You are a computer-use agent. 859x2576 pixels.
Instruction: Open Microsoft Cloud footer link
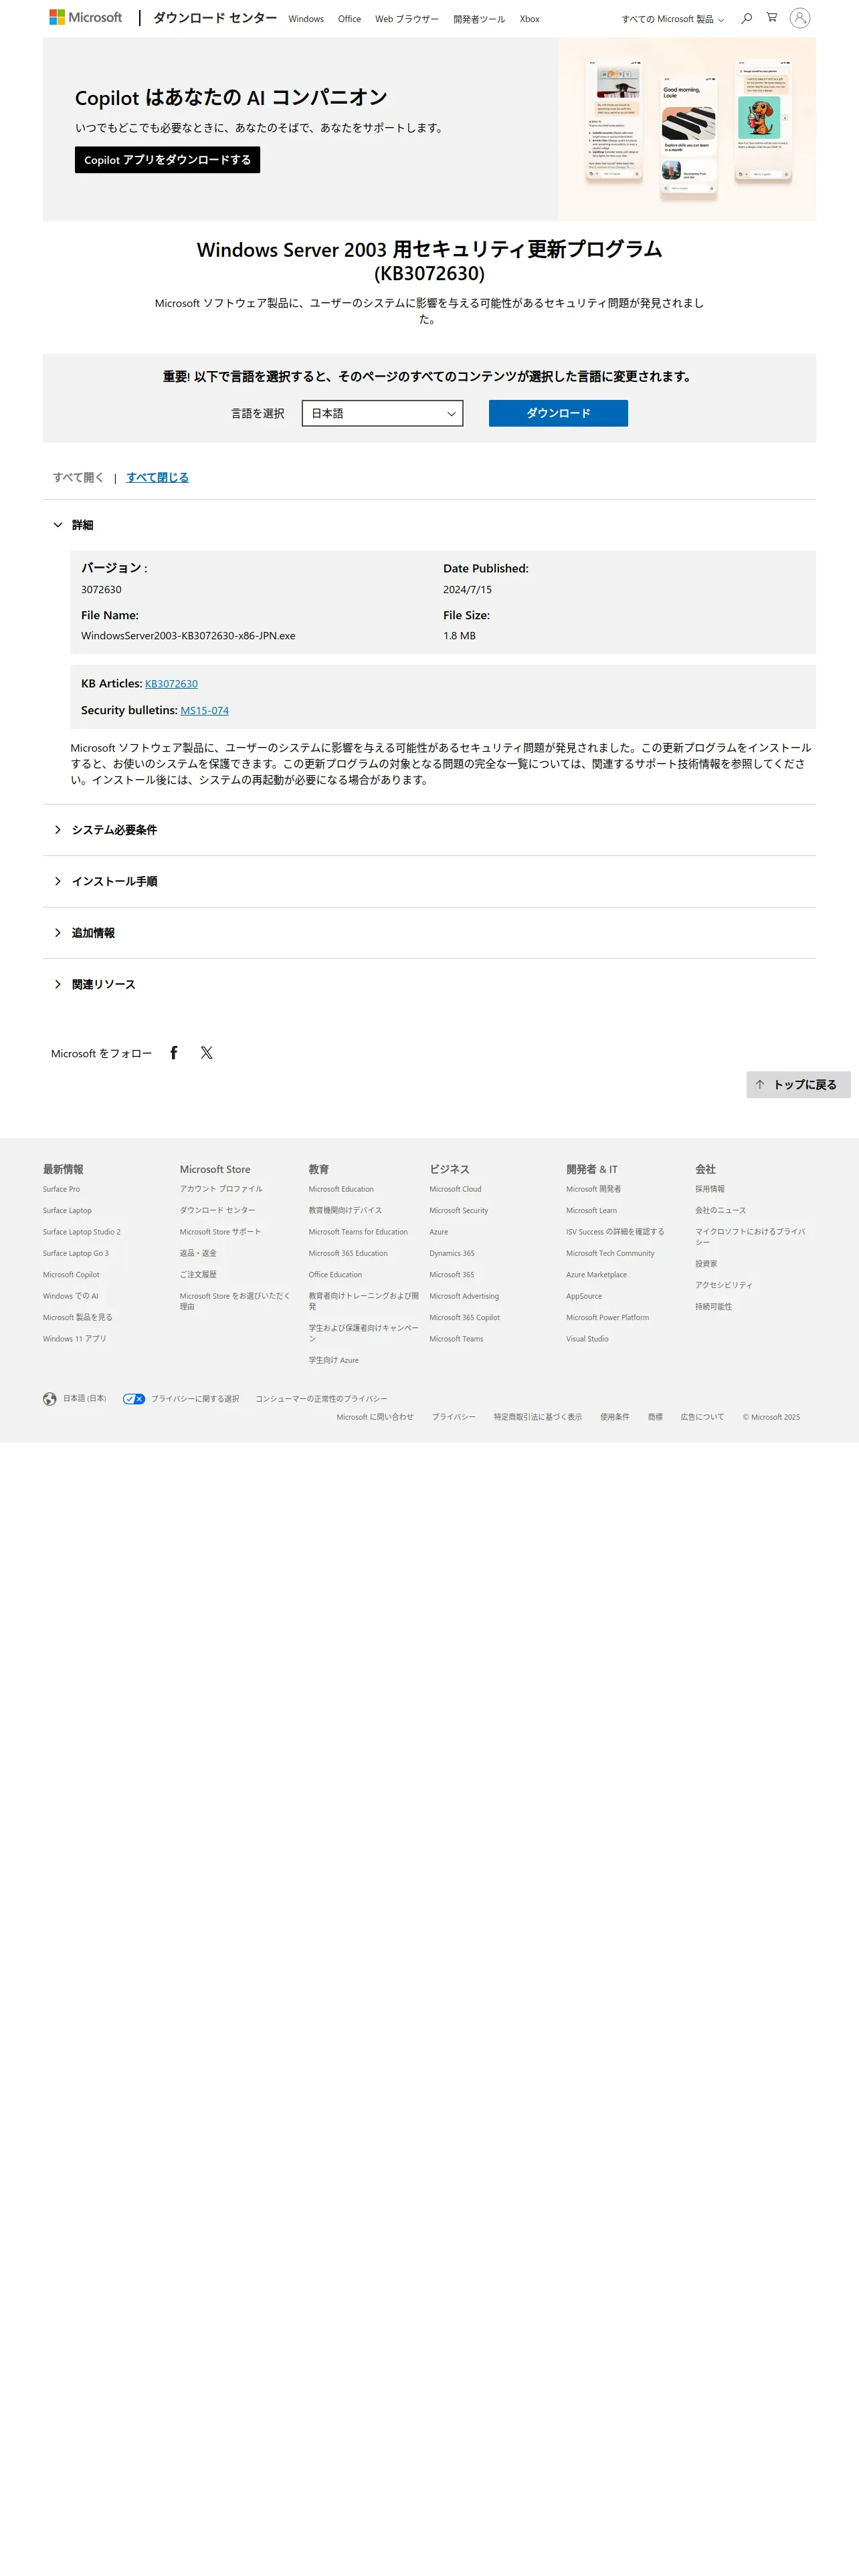pos(455,1189)
